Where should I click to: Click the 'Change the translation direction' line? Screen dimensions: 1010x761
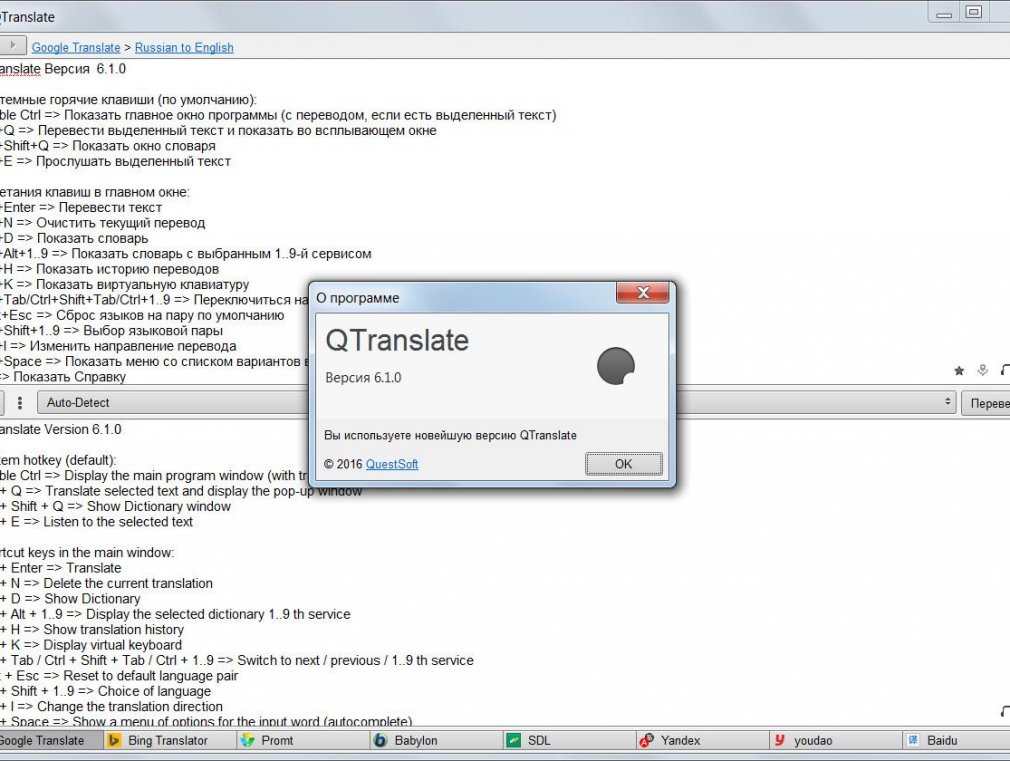tap(111, 707)
